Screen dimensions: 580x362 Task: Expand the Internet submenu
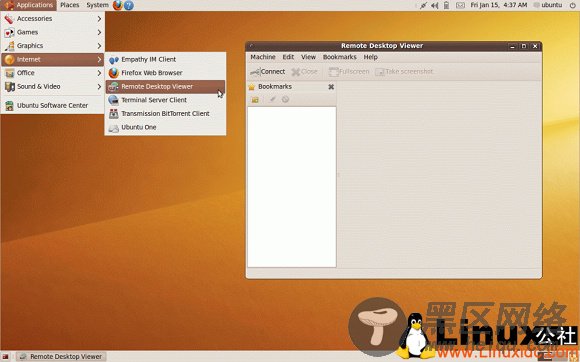(x=53, y=60)
